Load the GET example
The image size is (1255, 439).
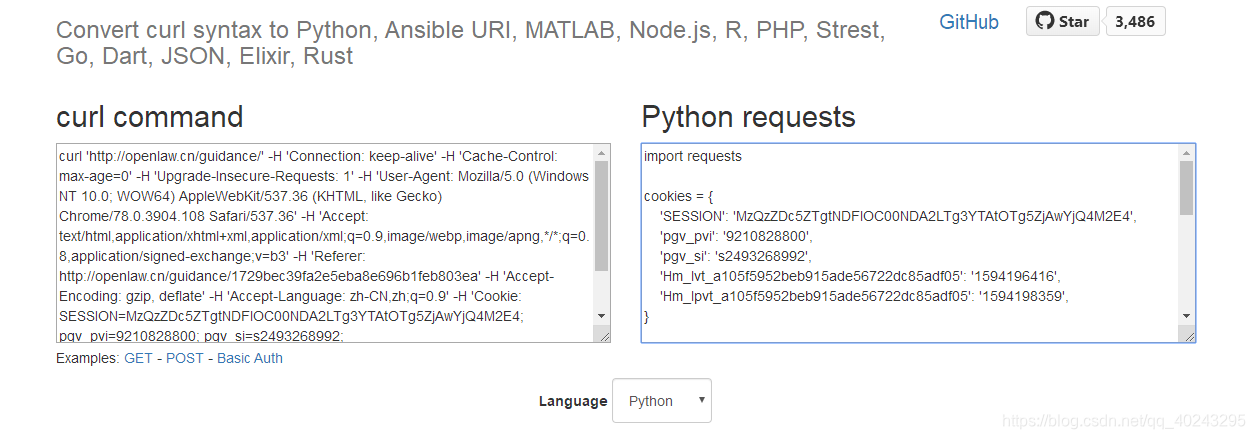pos(138,358)
